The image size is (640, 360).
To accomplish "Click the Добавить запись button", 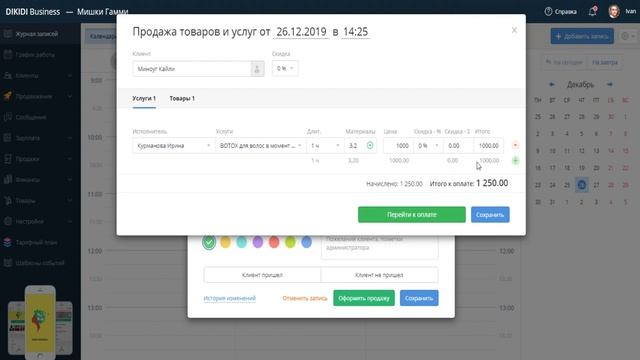I will coord(582,36).
